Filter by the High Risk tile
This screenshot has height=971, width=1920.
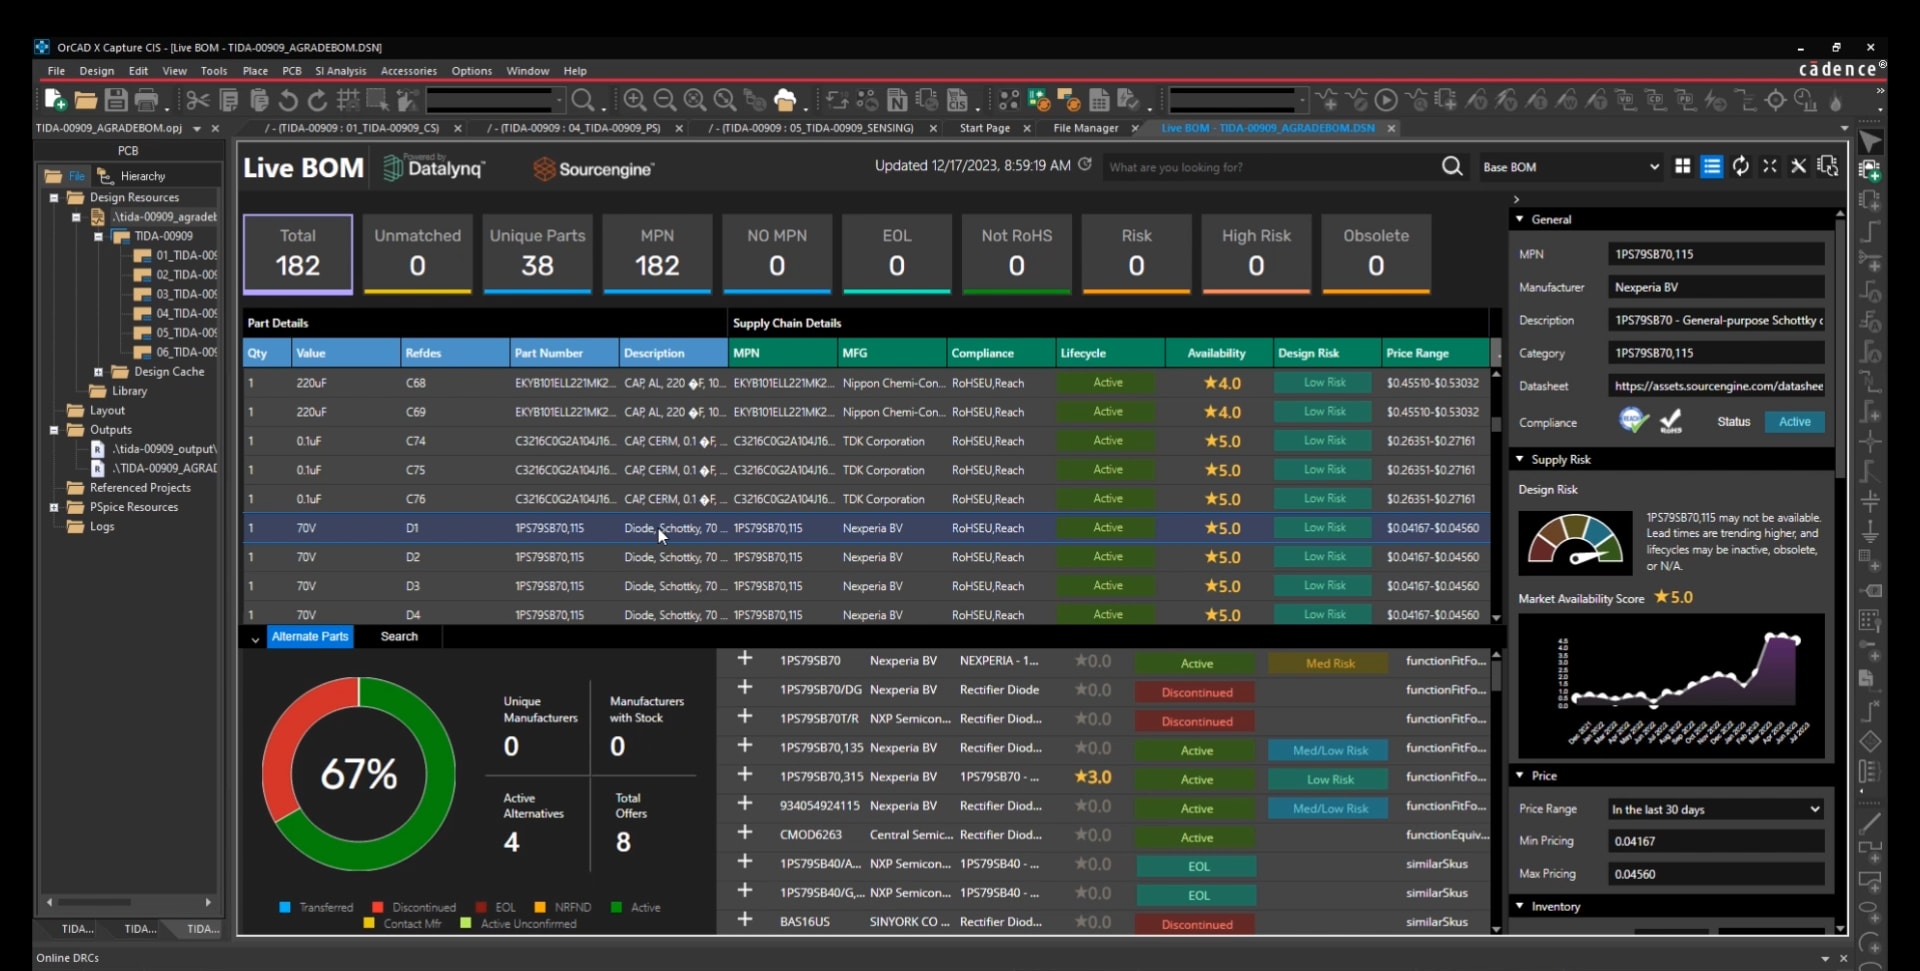pos(1256,252)
